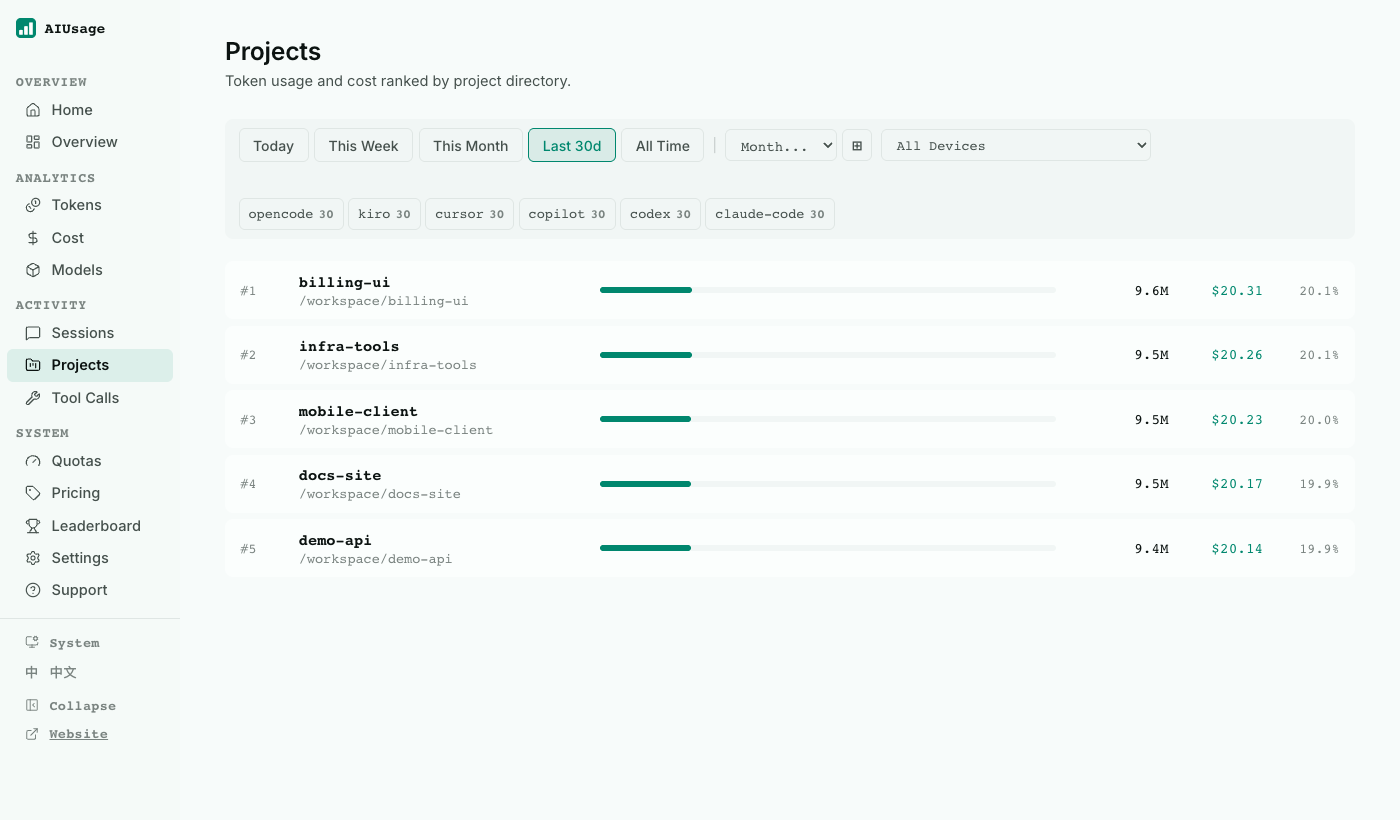The image size is (1400, 820).
Task: Click the Projects folder icon
Action: click(x=33, y=365)
